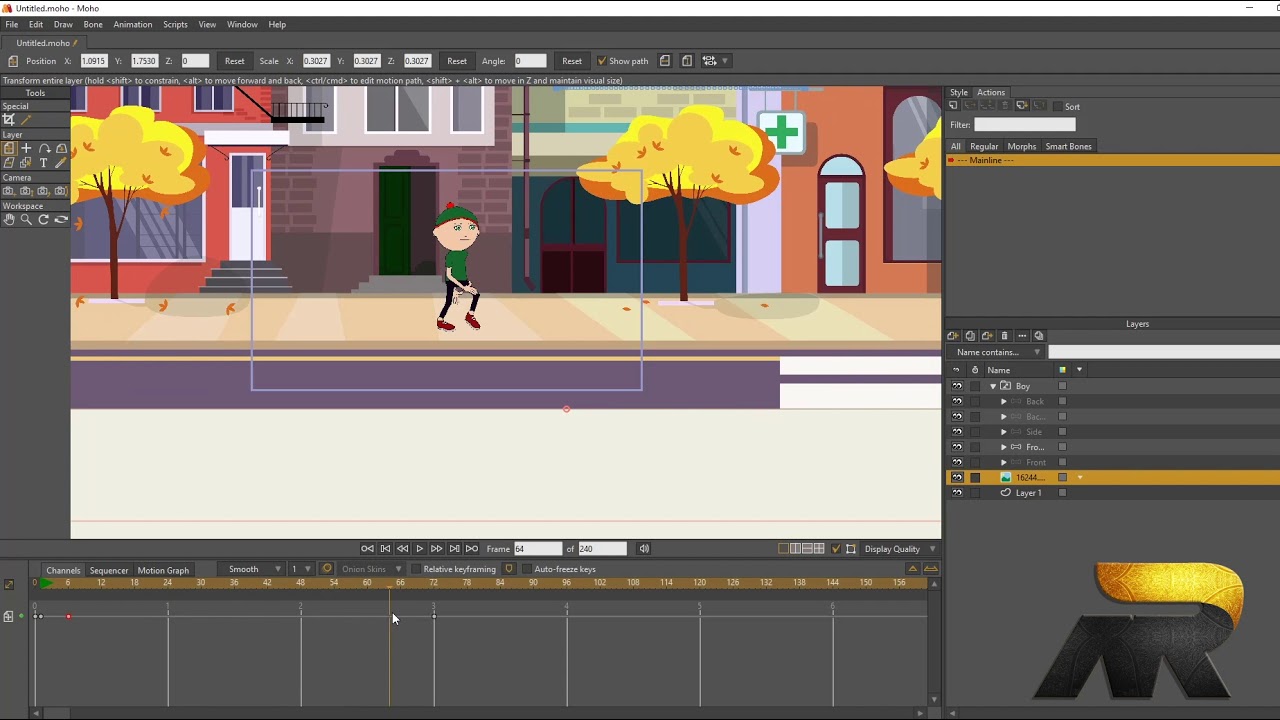This screenshot has height=720, width=1280.
Task: Enable the Relative keyframing checkbox
Action: click(416, 569)
